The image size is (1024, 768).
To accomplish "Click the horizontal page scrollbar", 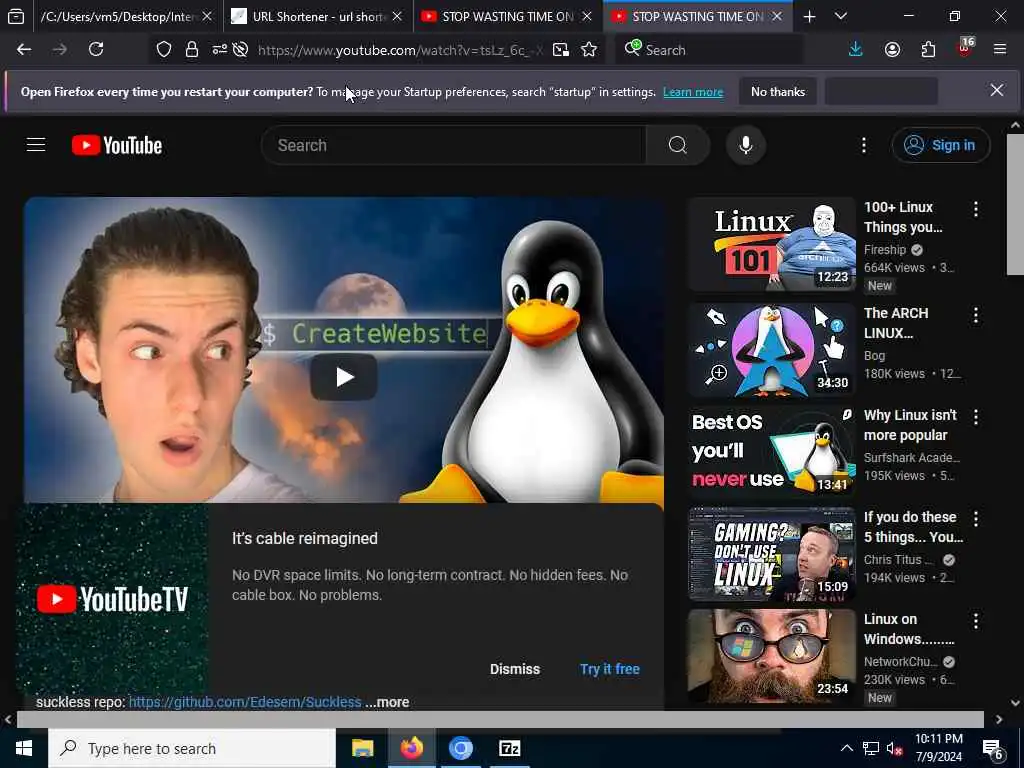I will pos(500,720).
